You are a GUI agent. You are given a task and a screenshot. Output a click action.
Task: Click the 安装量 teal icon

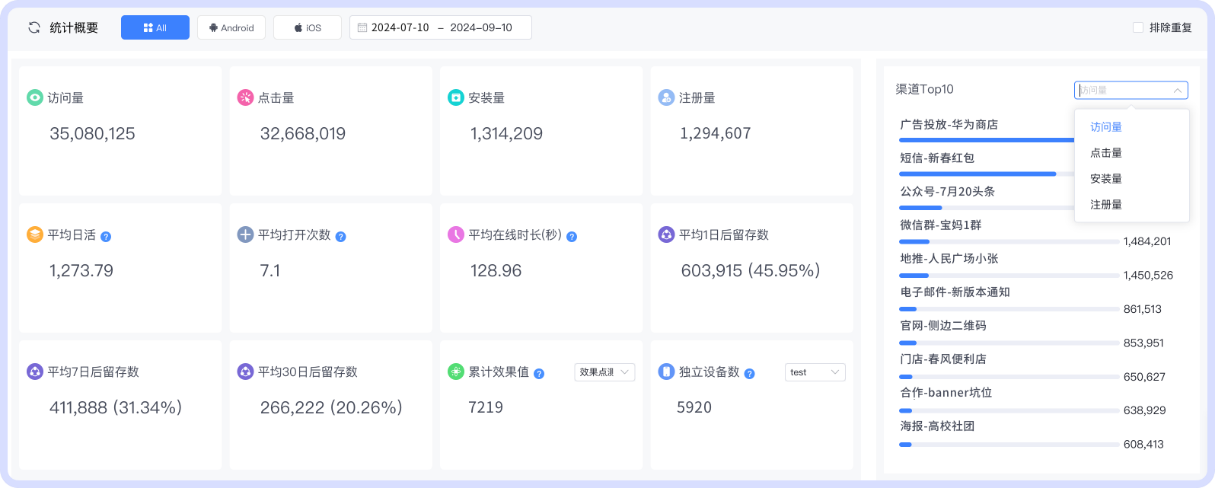coord(456,98)
